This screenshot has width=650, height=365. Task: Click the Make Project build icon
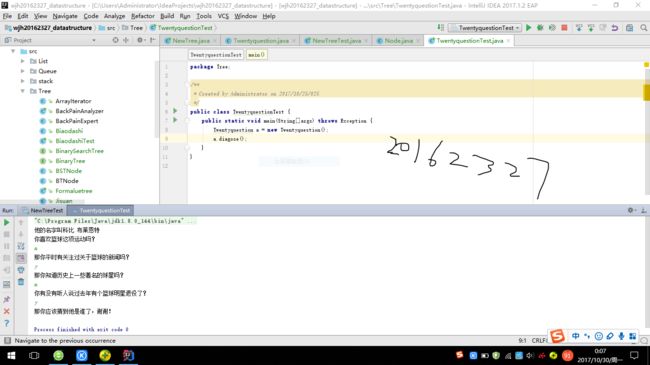point(441,28)
